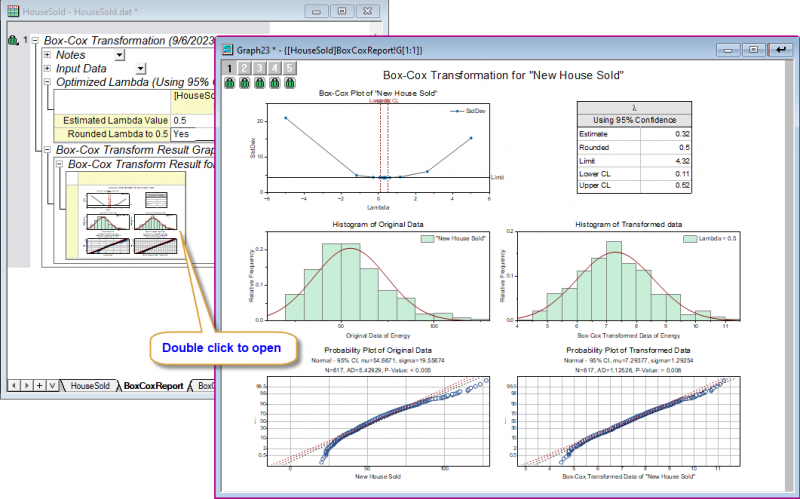Click the Lambda x-axis label

[x=378, y=208]
